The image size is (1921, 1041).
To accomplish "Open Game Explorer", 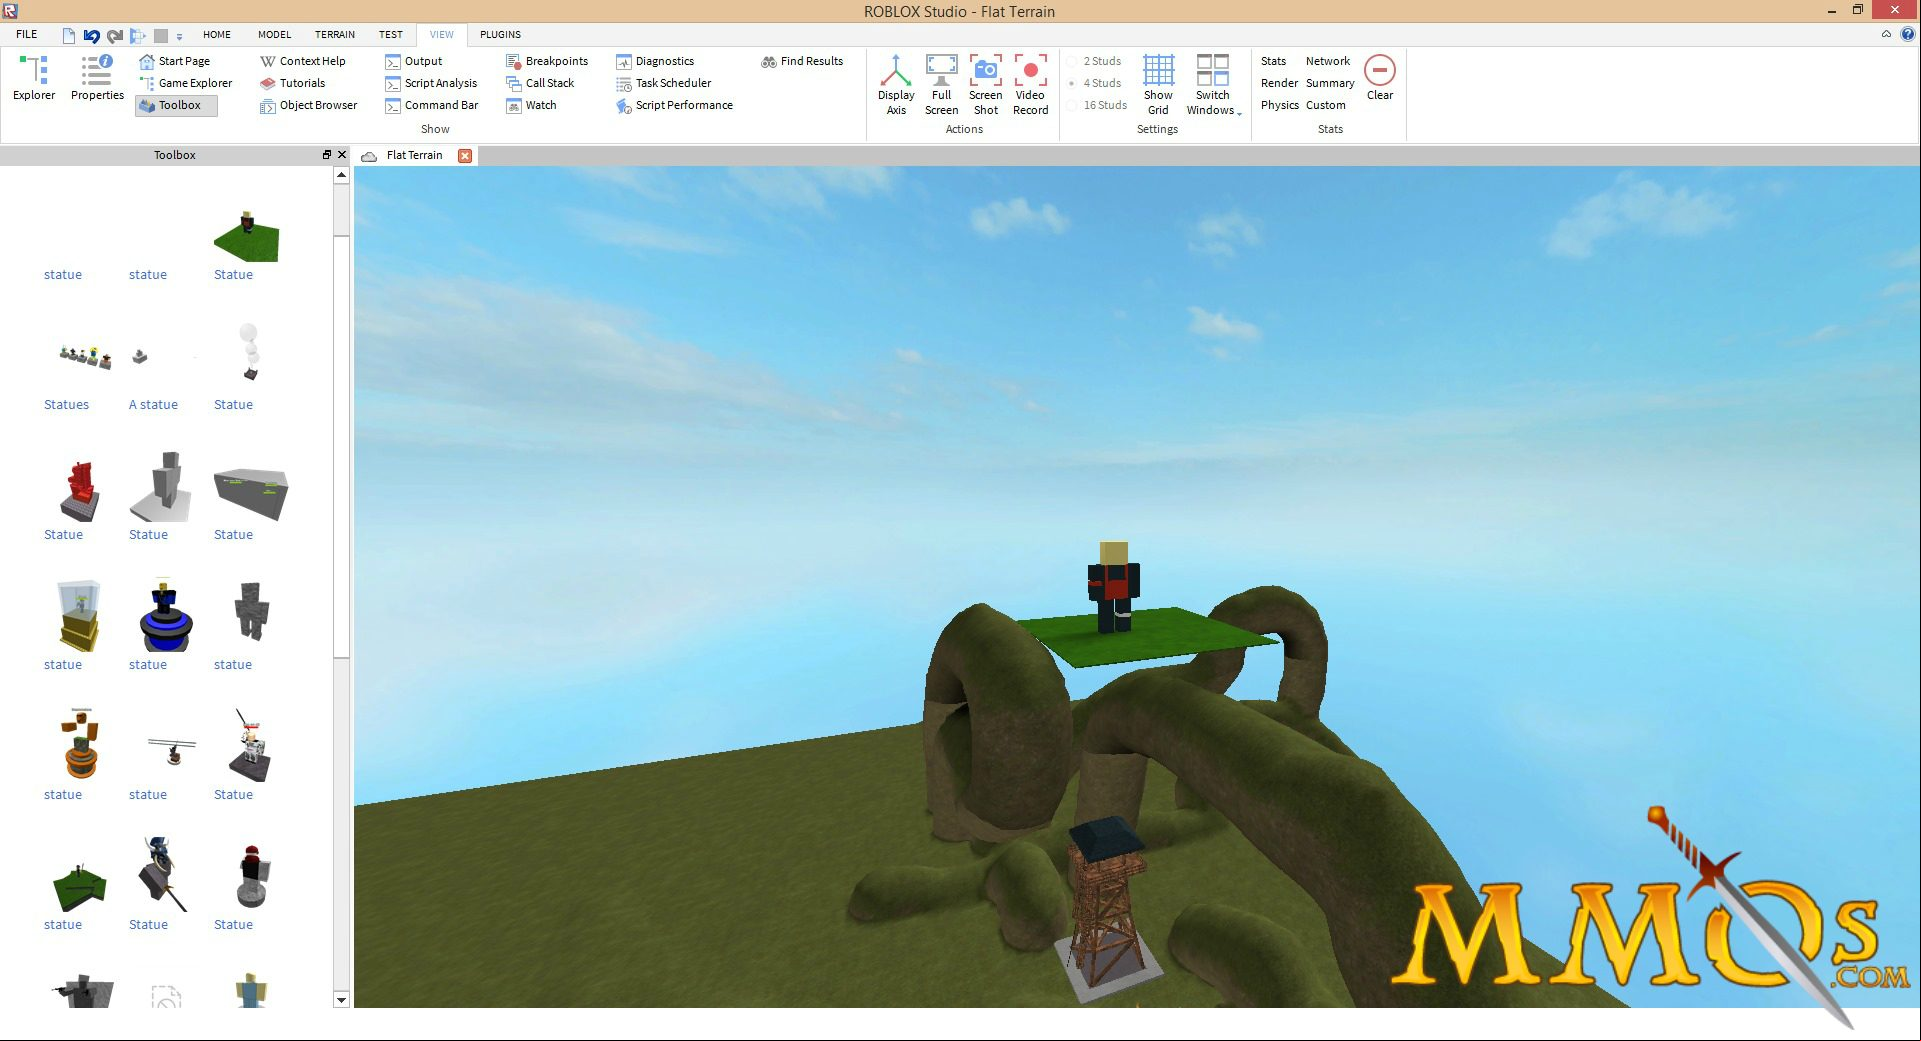I will tap(186, 83).
